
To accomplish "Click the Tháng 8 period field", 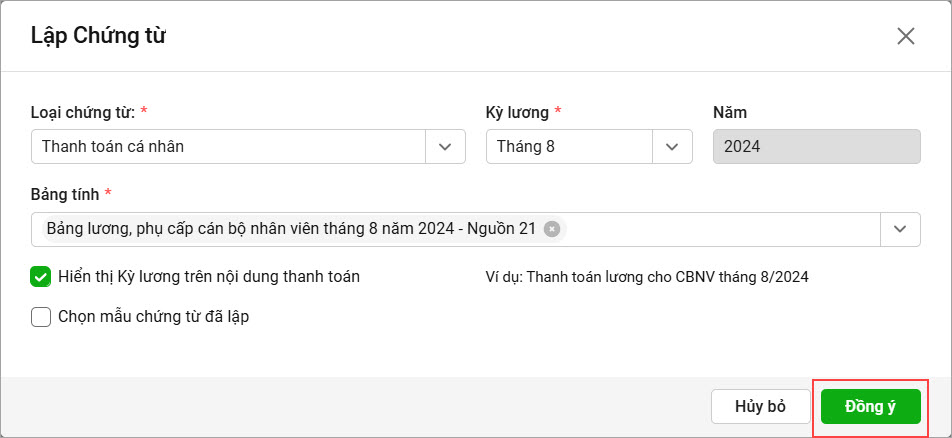I will [570, 146].
